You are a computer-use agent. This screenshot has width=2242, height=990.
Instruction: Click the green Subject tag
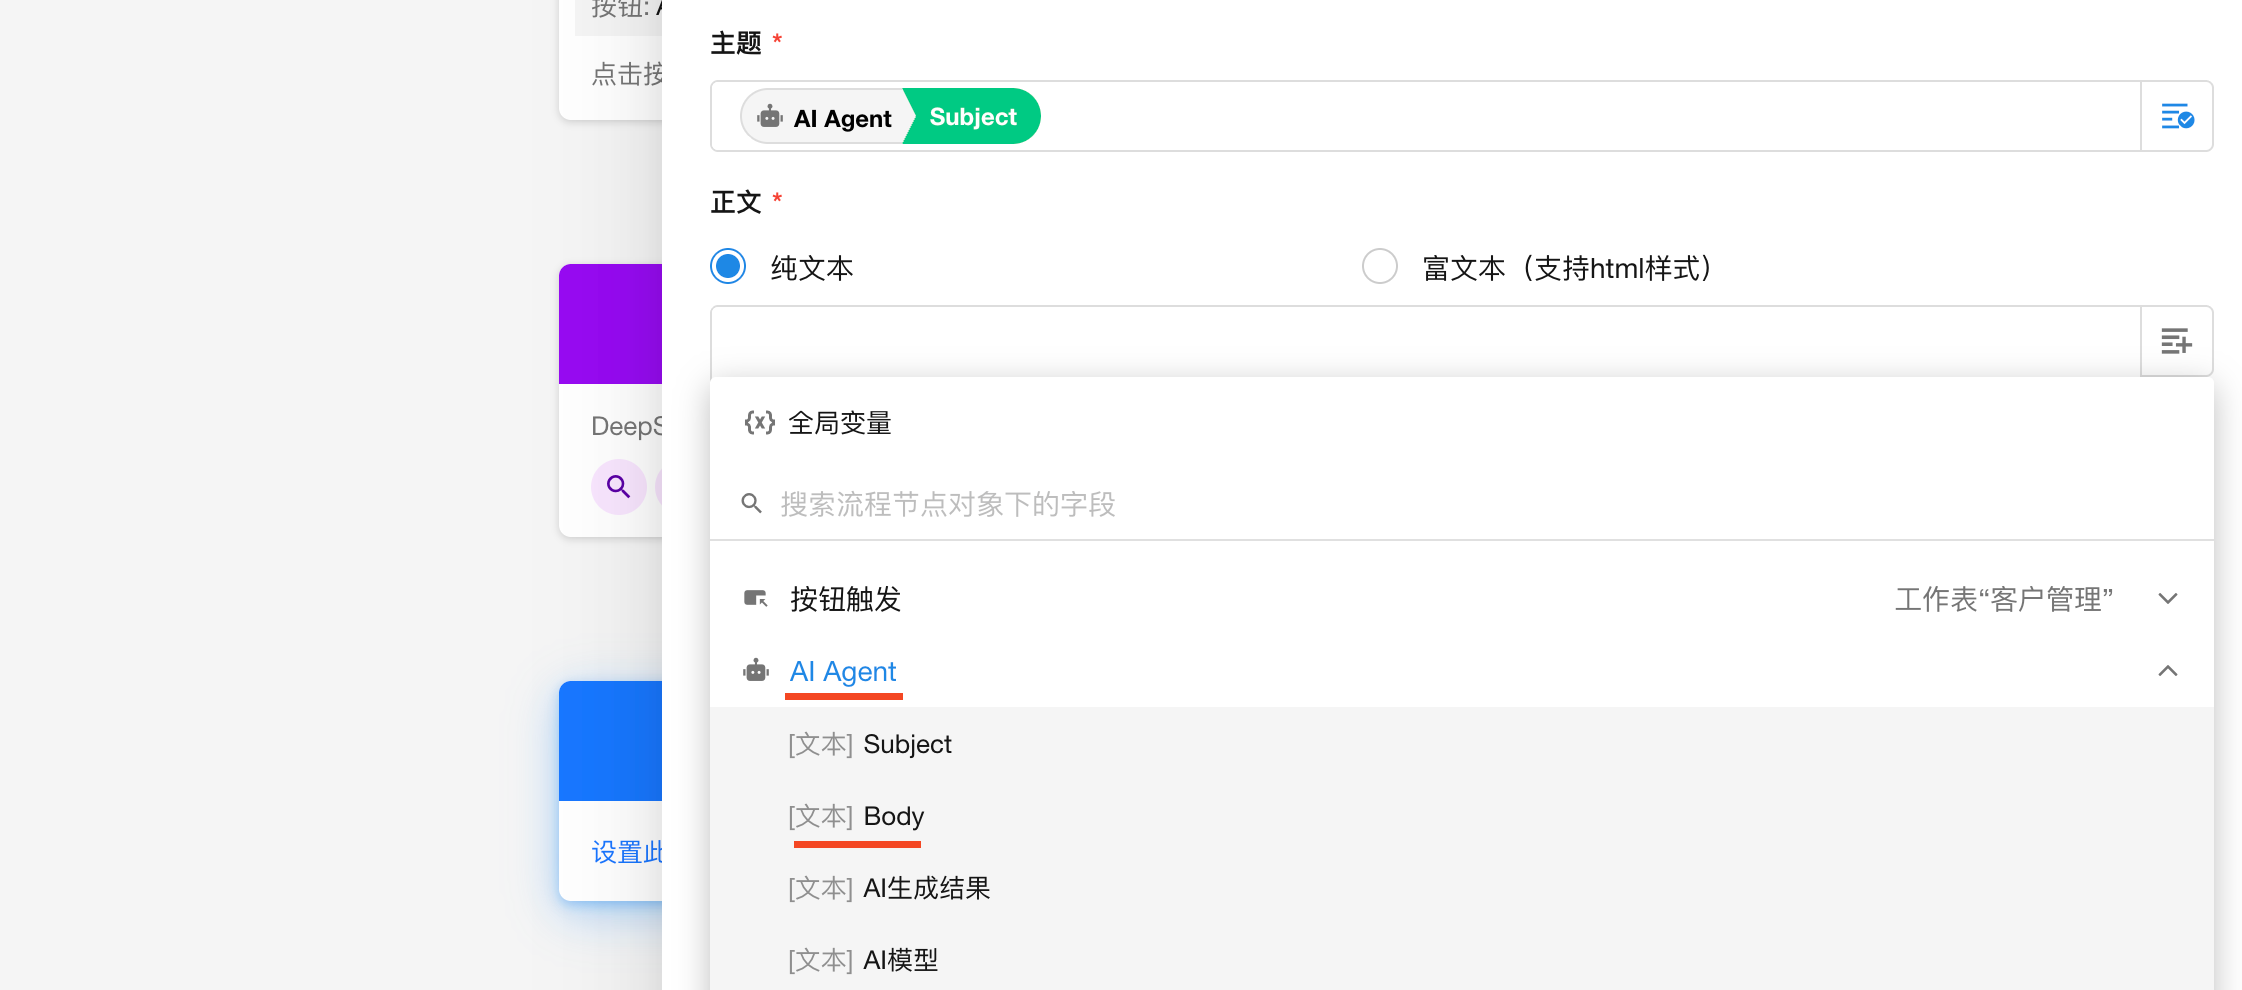[973, 117]
